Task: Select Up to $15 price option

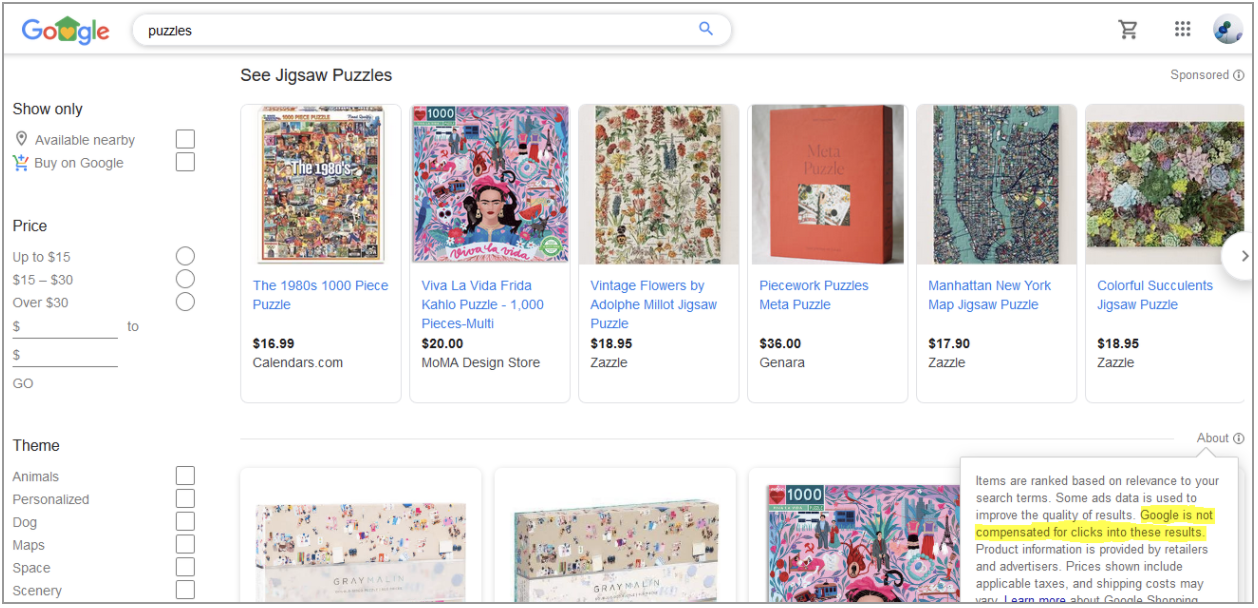Action: (185, 256)
